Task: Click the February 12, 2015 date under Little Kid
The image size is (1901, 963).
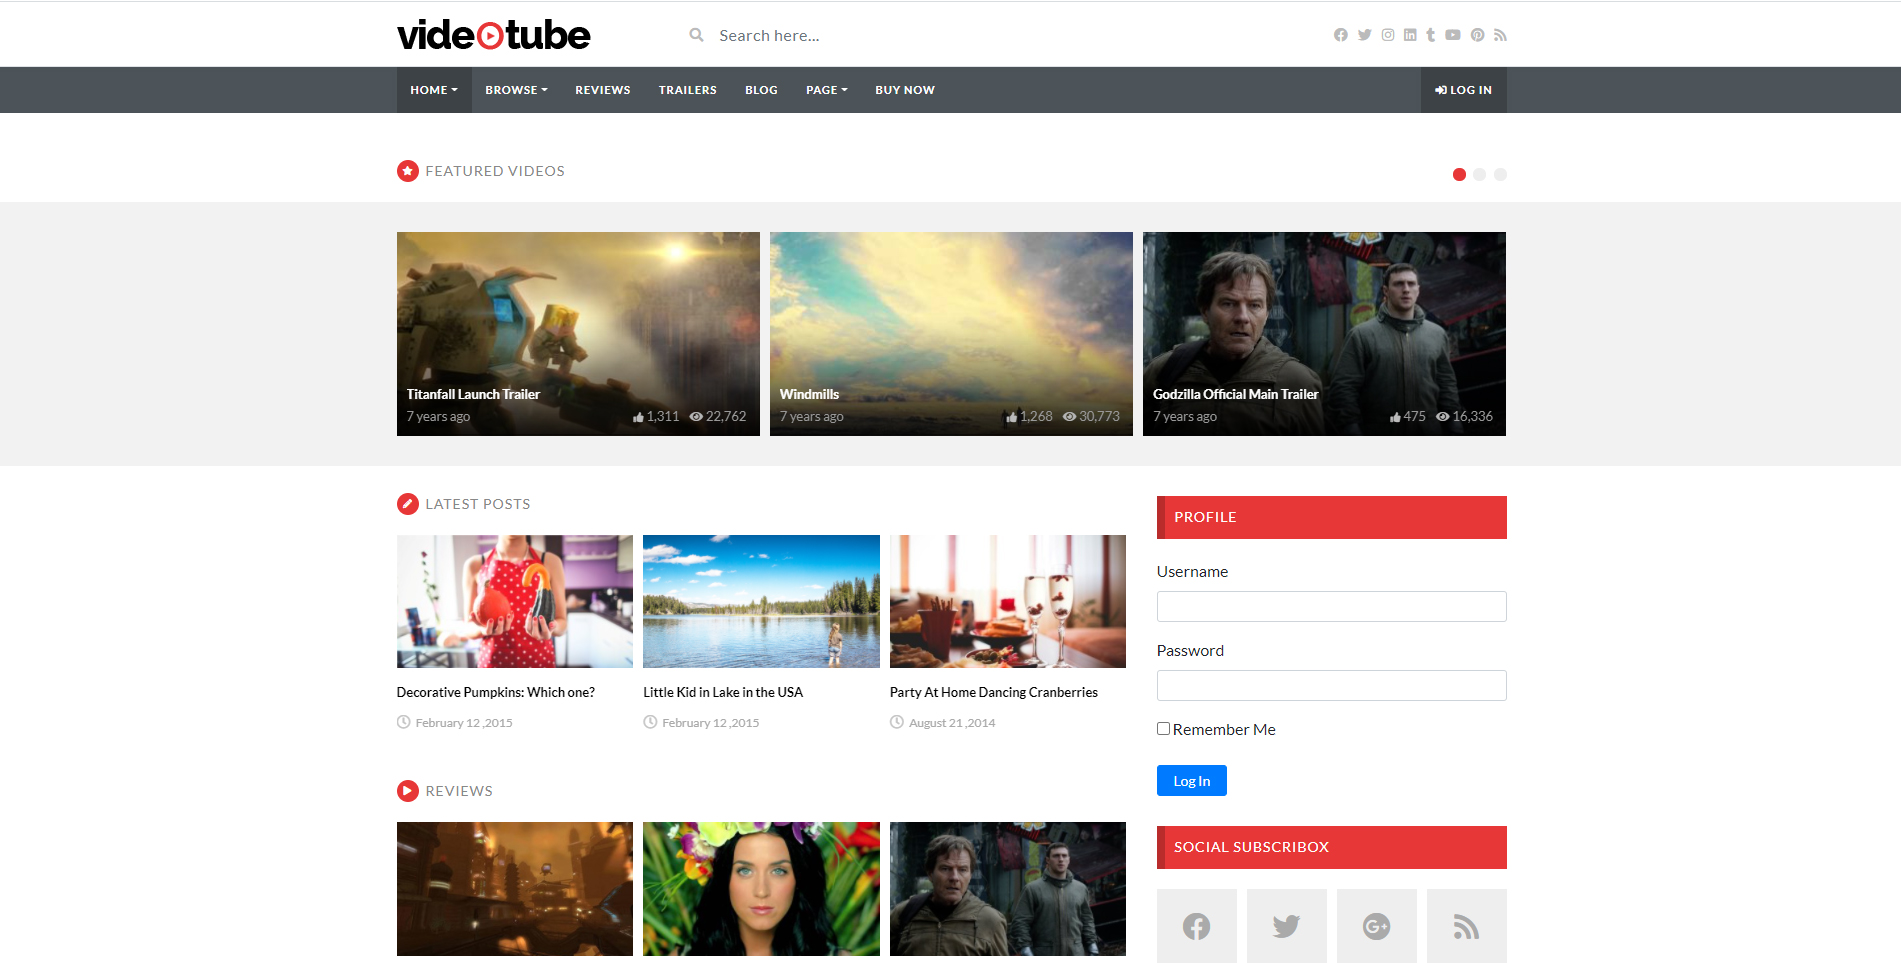Action: click(710, 723)
